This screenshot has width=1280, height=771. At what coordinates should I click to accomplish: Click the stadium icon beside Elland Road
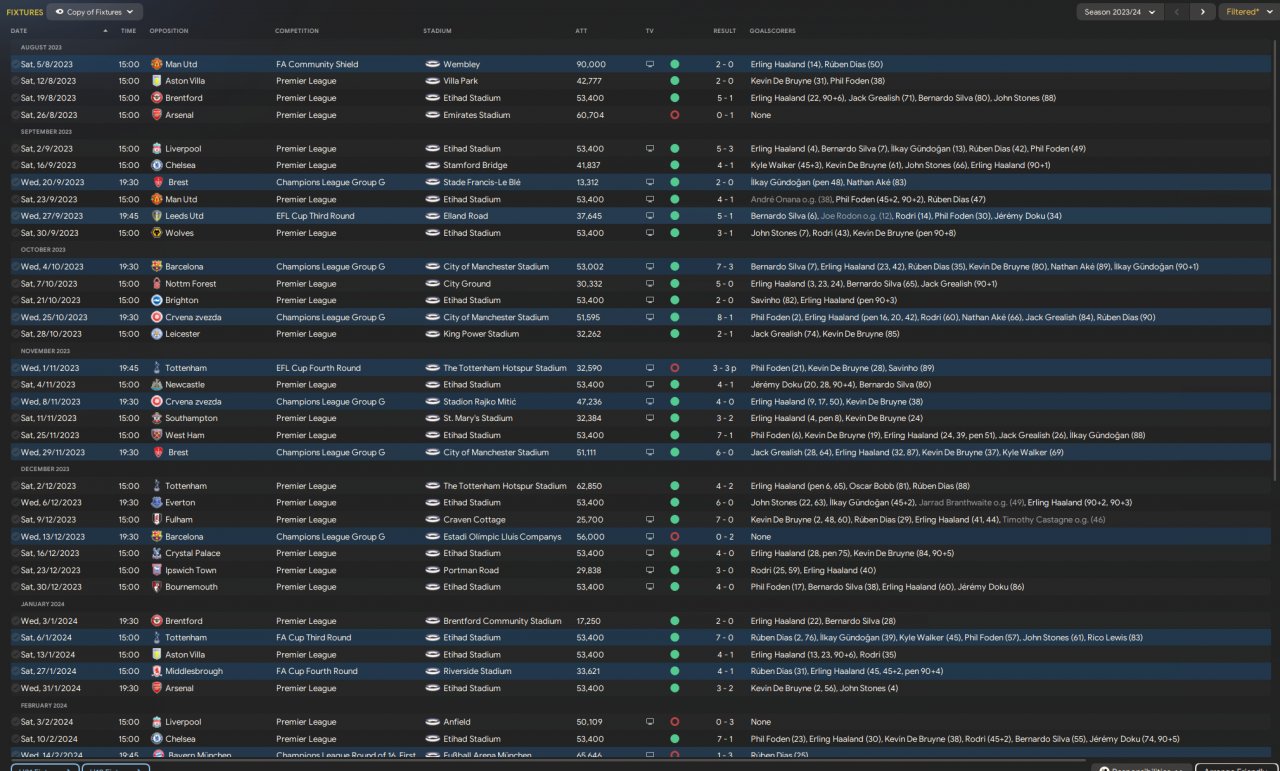click(x=432, y=216)
